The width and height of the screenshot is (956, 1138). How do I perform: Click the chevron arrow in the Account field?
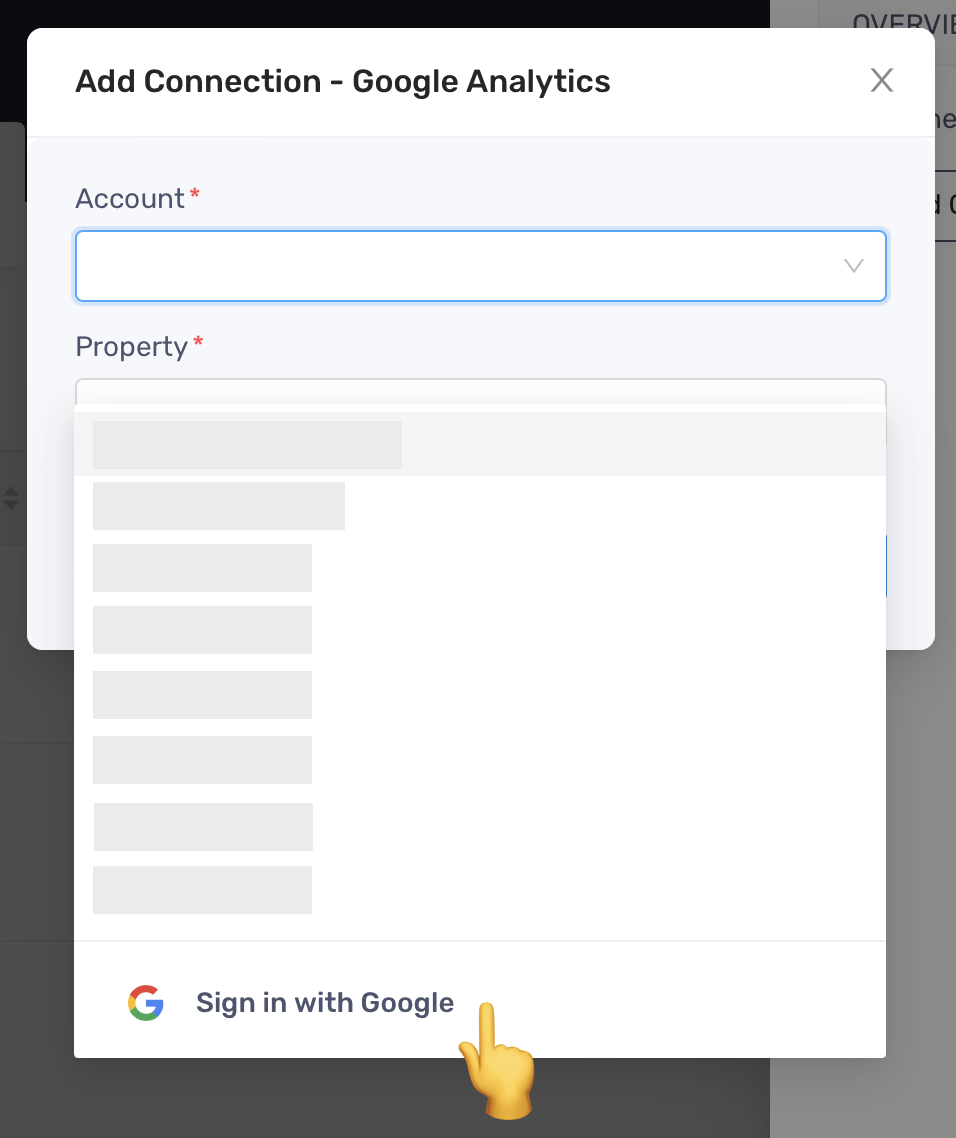[854, 266]
